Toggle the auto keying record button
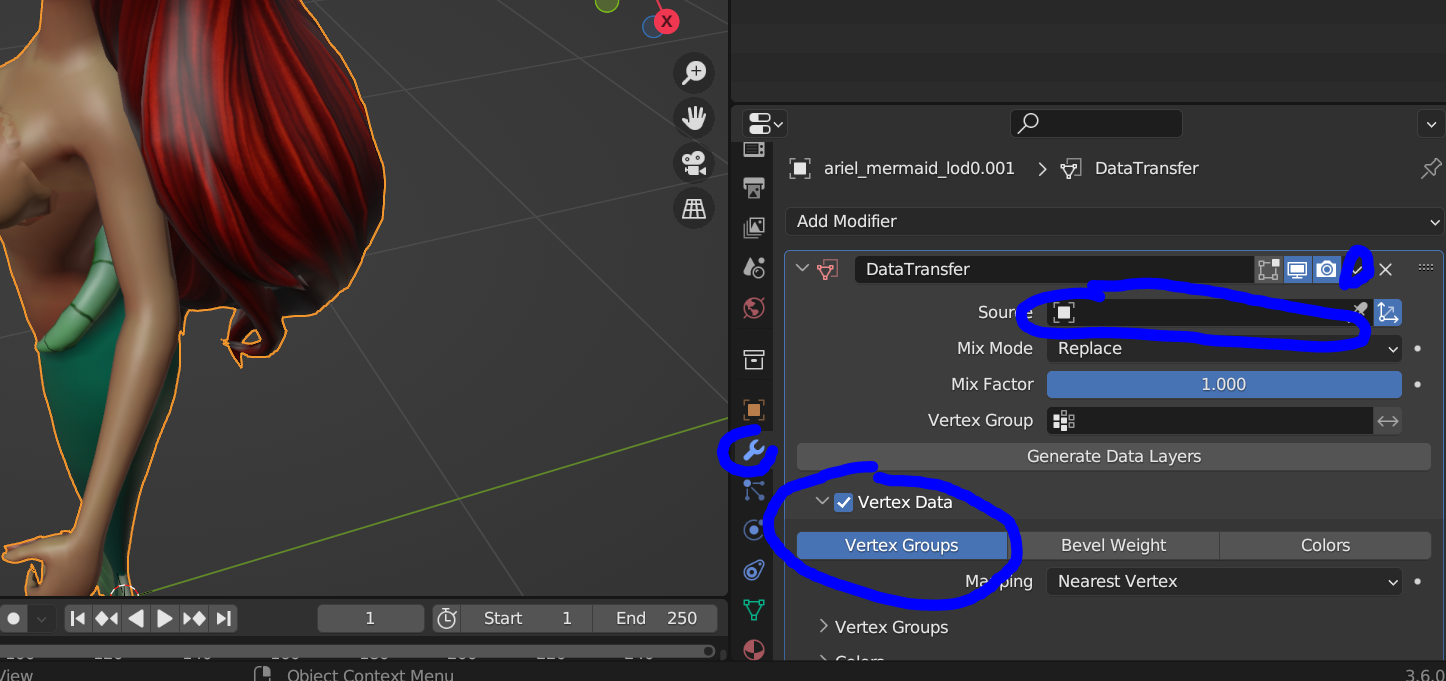Screen dimensions: 1446x681 pos(14,619)
